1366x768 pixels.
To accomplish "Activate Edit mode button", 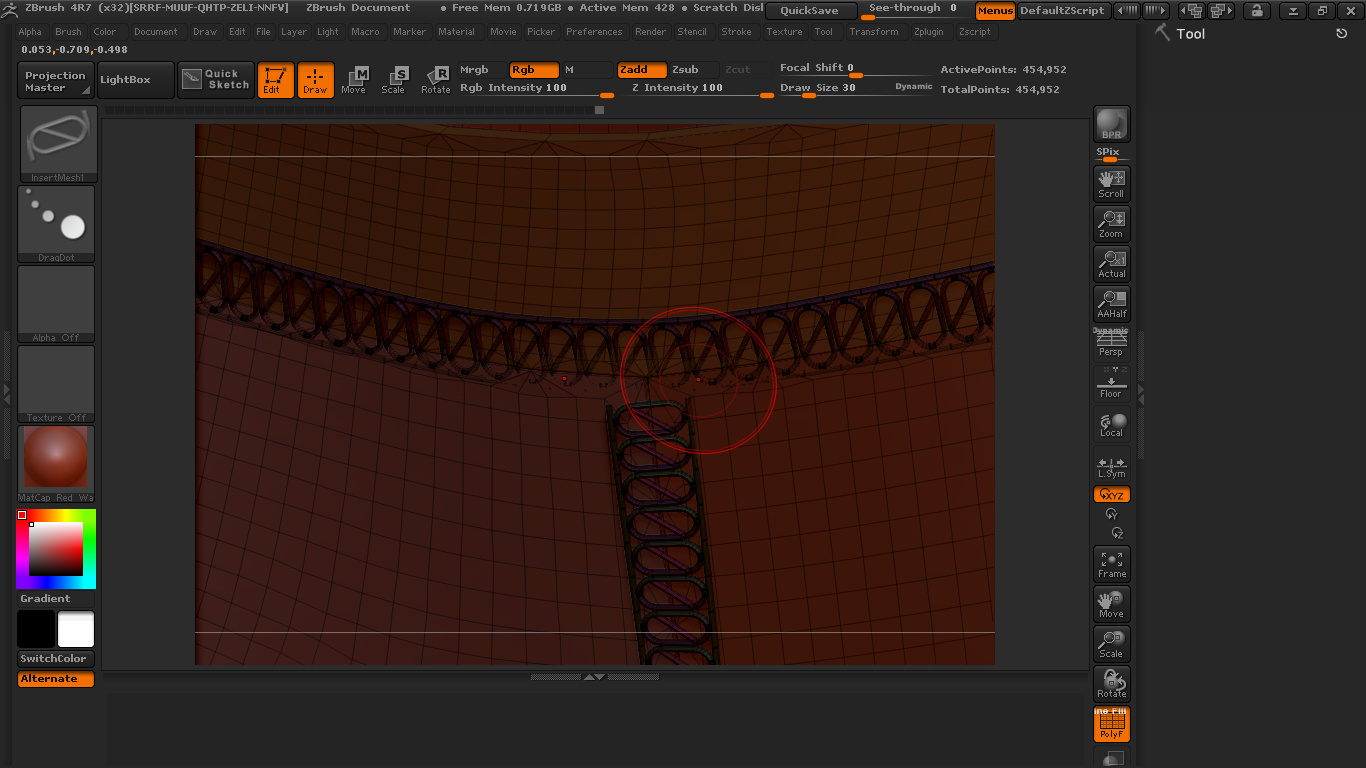I will 275,80.
